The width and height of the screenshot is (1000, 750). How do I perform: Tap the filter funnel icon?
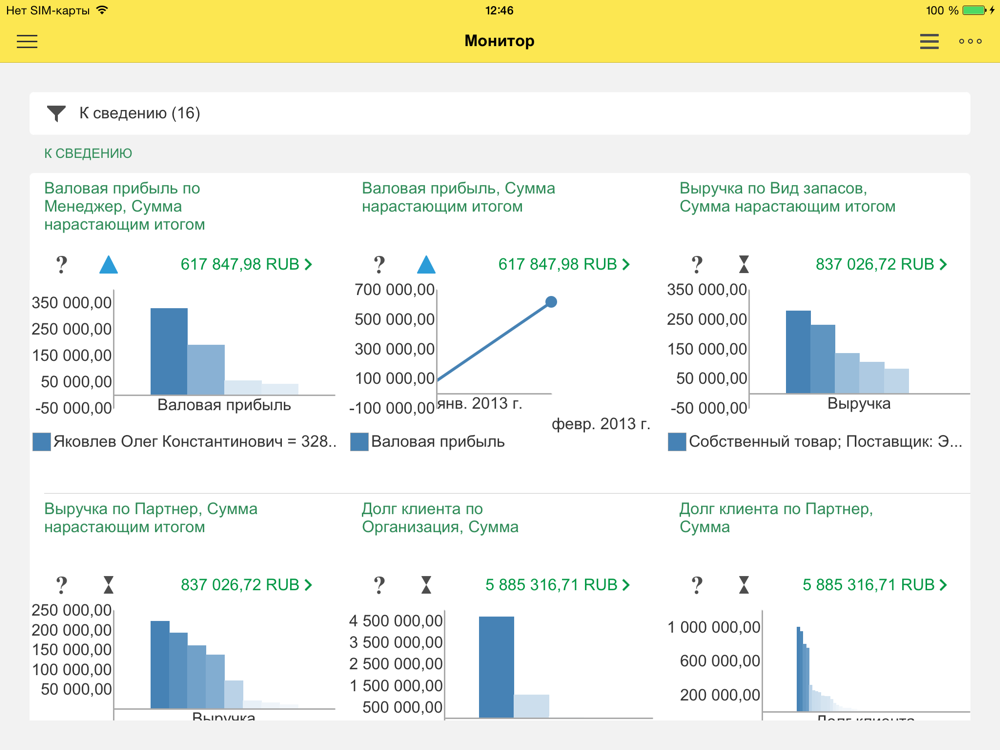tap(56, 113)
